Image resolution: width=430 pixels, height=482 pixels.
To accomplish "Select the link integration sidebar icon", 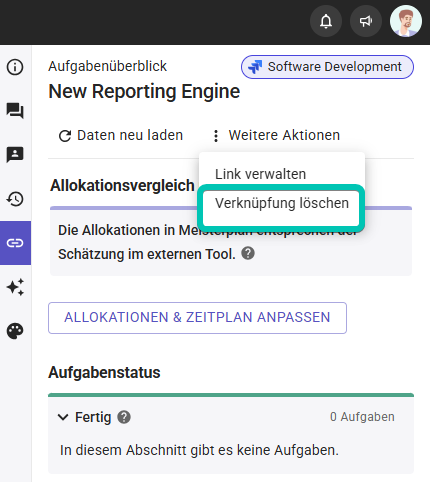I will pos(15,243).
